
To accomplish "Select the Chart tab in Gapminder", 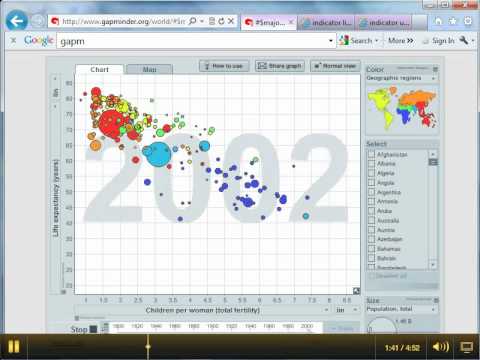I will coord(99,69).
